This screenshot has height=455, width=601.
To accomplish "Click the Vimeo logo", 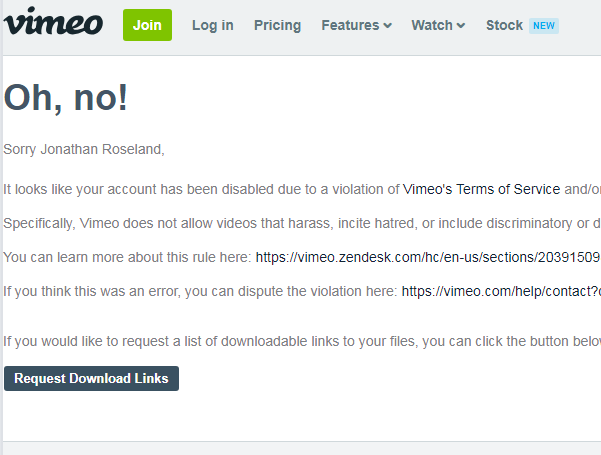I will (53, 21).
